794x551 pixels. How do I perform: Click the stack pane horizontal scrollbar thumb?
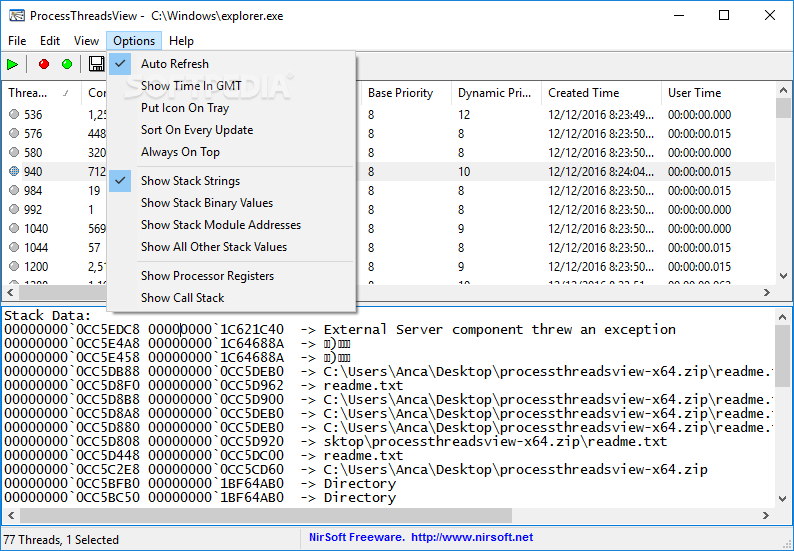tap(265, 516)
